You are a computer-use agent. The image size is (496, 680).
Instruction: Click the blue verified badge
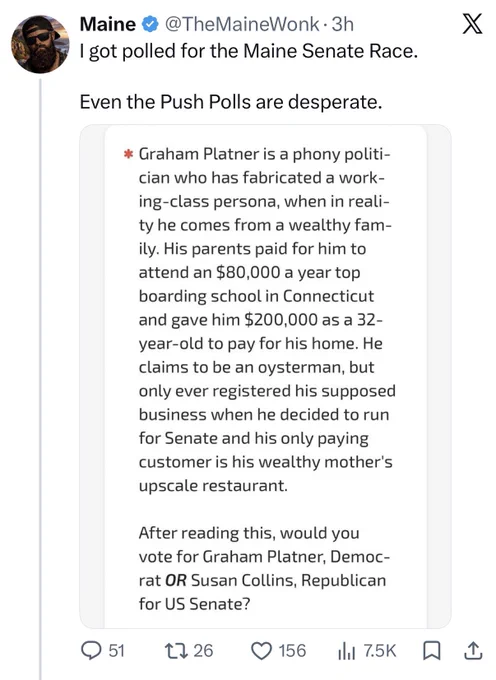tap(150, 24)
